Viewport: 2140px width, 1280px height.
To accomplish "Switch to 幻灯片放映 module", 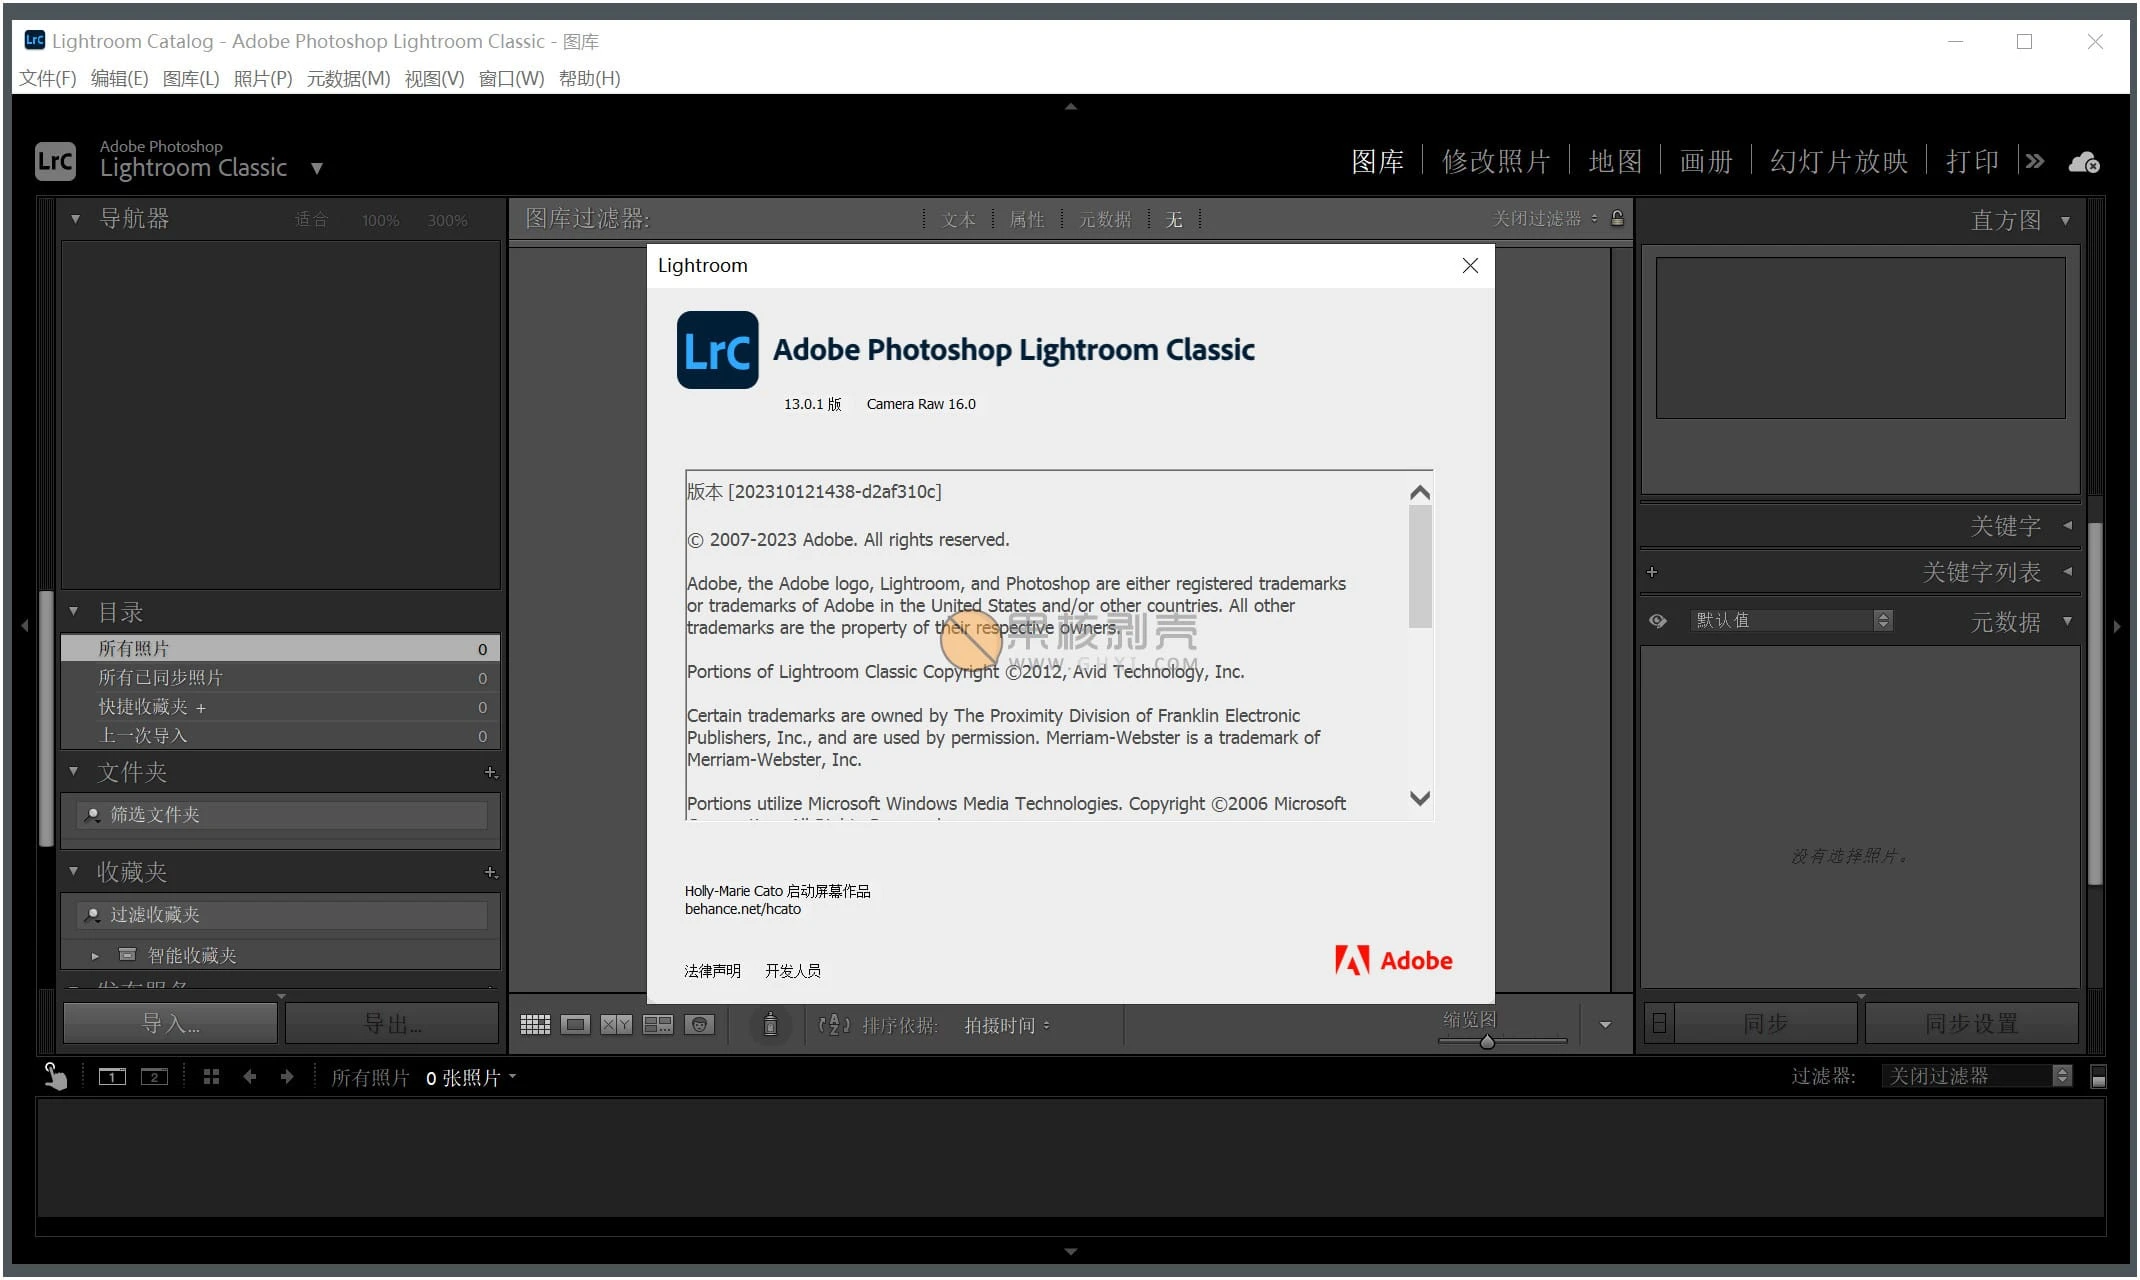I will click(x=1838, y=161).
